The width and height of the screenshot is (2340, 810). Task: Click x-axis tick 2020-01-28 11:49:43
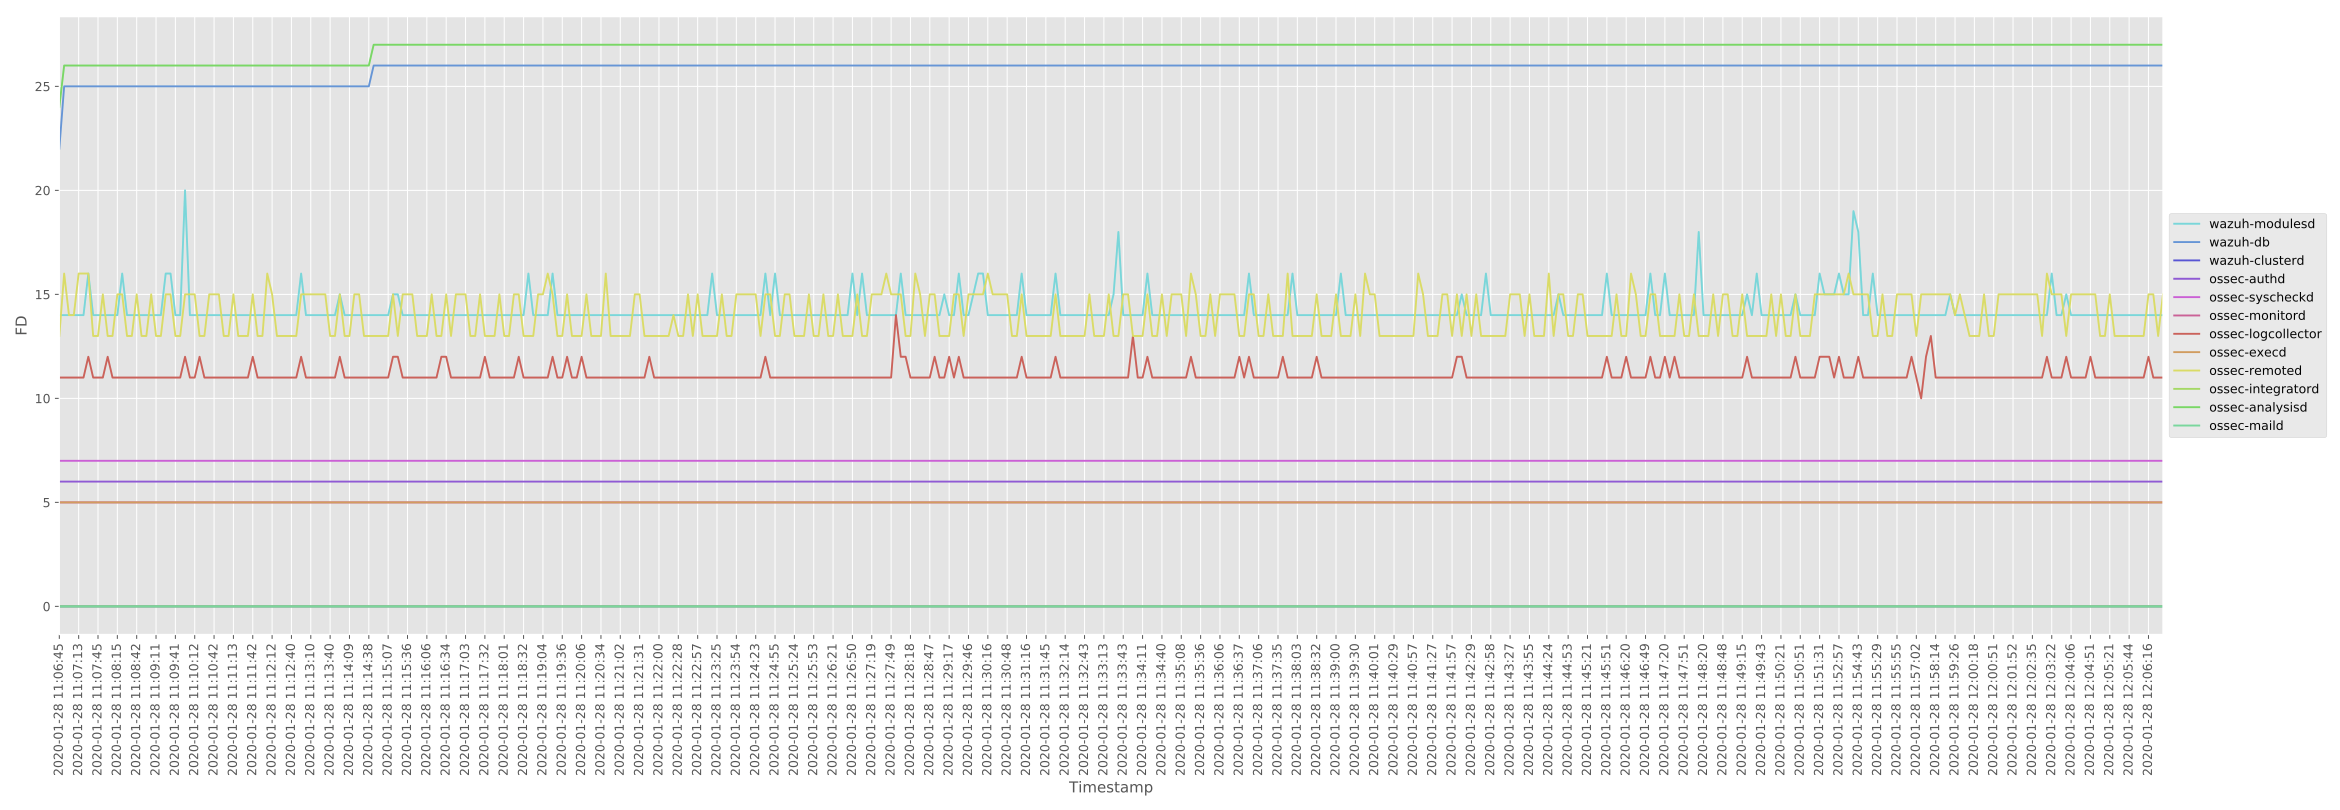[1760, 707]
